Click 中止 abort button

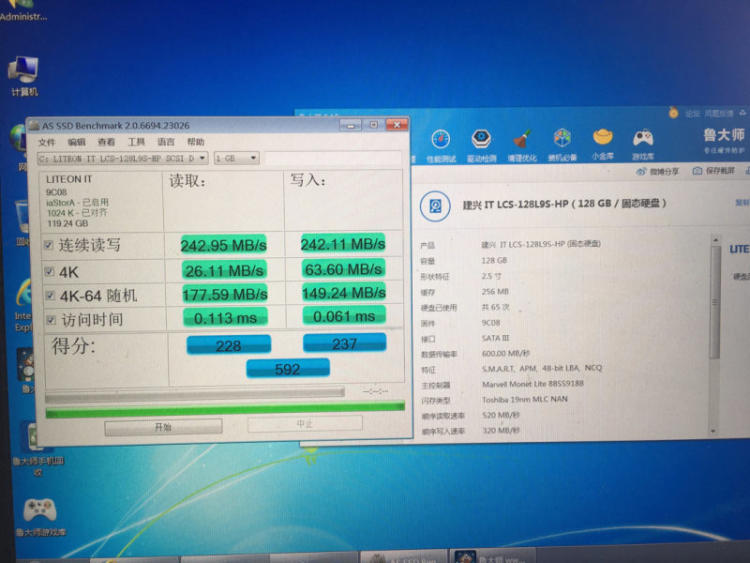(305, 424)
